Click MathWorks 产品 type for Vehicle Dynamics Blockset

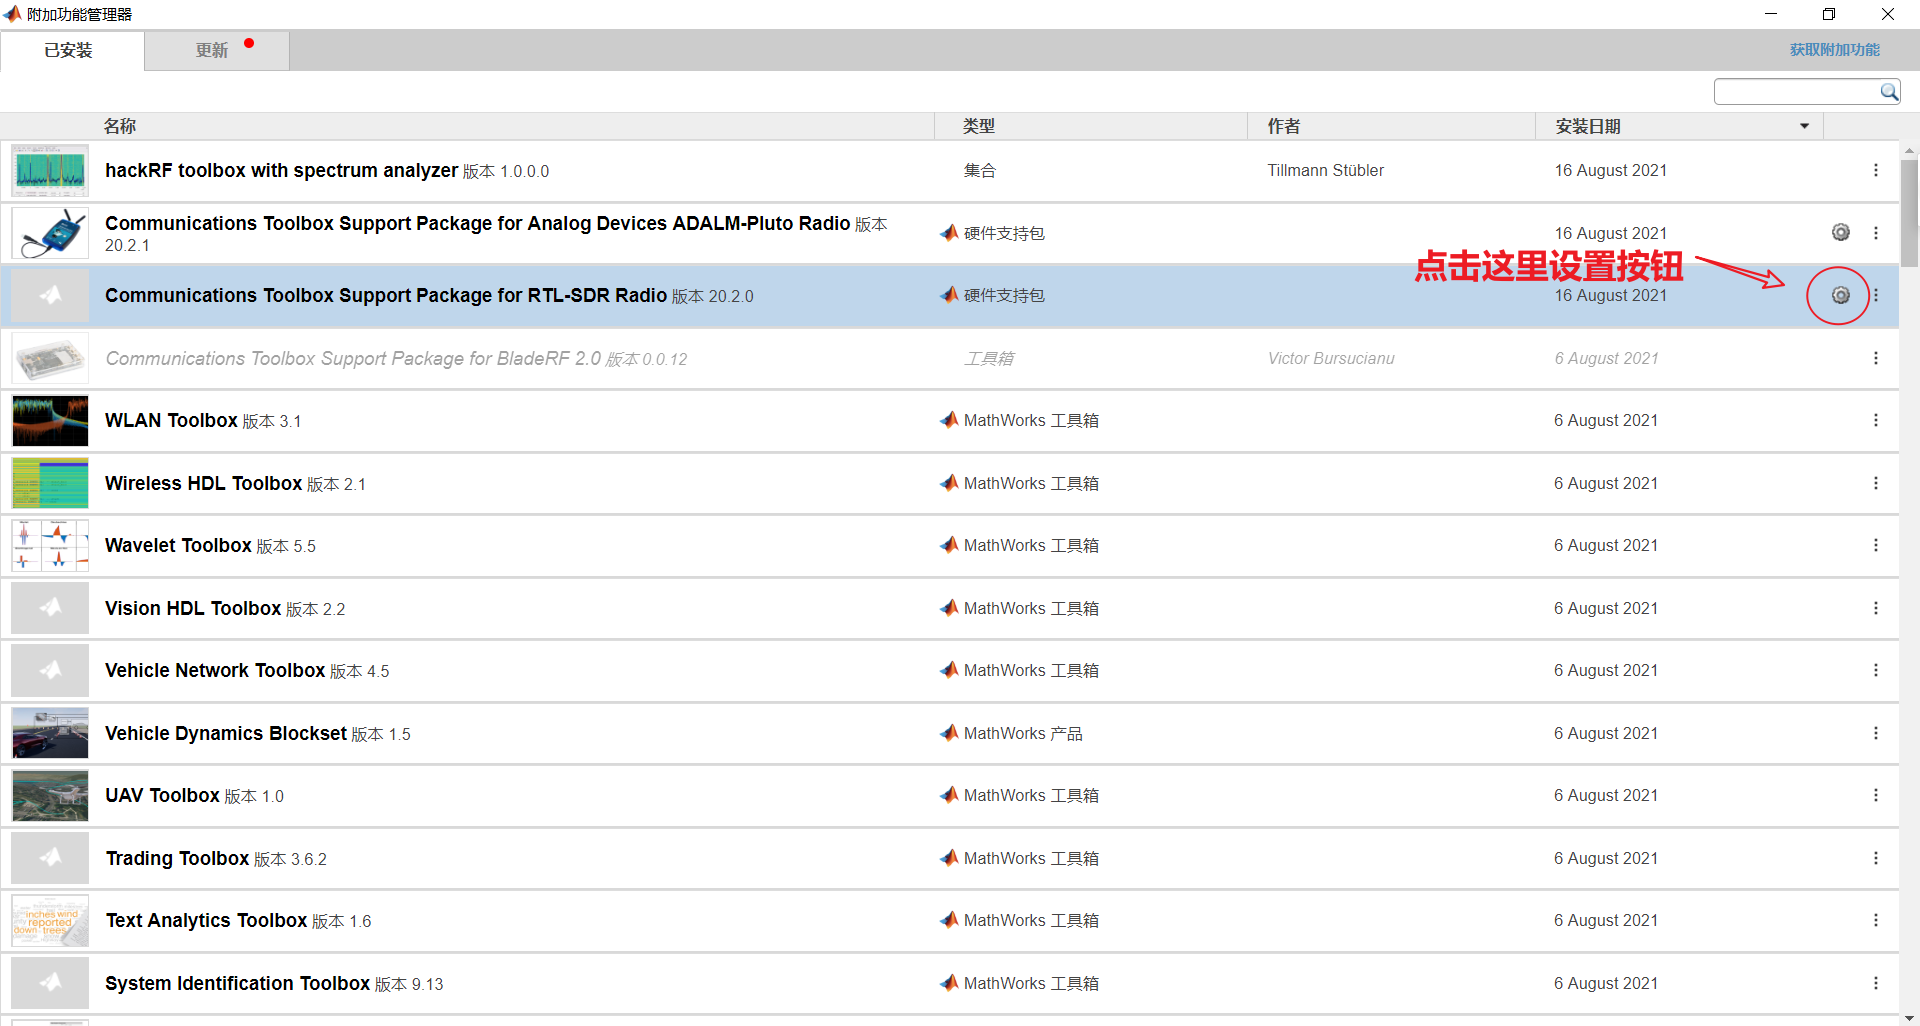pyautogui.click(x=1023, y=733)
